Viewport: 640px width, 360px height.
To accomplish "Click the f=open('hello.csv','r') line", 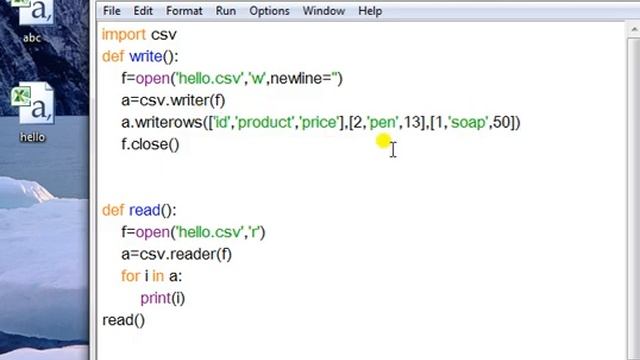I will coord(193,233).
